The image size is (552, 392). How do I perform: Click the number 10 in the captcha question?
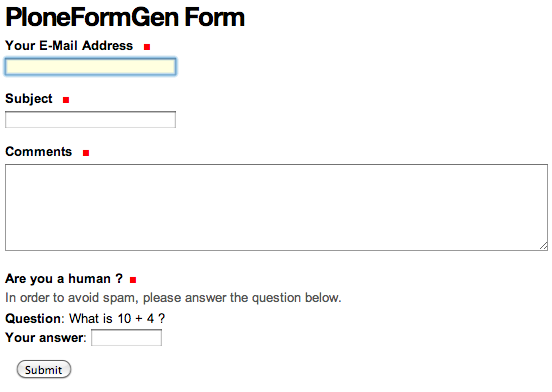coord(125,318)
